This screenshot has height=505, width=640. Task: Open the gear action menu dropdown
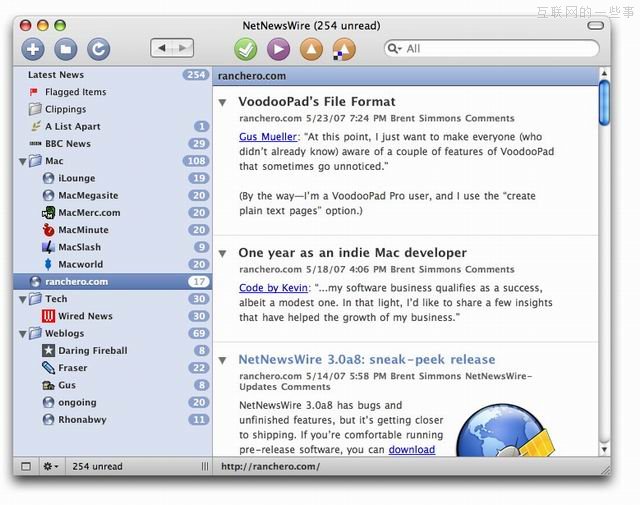51,466
